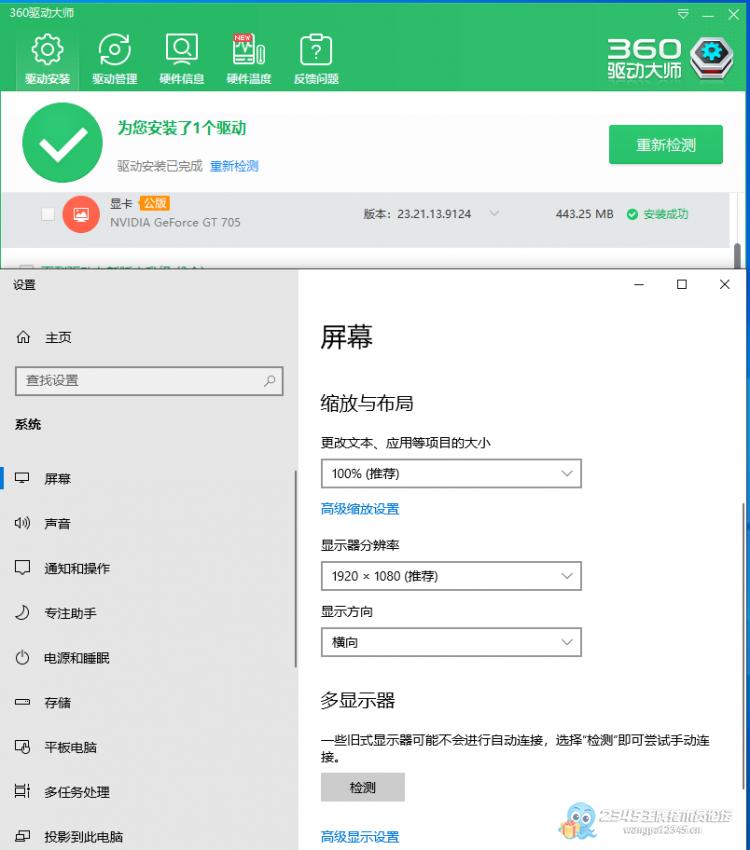Click the settings sidebar scrollbar
This screenshot has height=850, width=750.
(296, 569)
